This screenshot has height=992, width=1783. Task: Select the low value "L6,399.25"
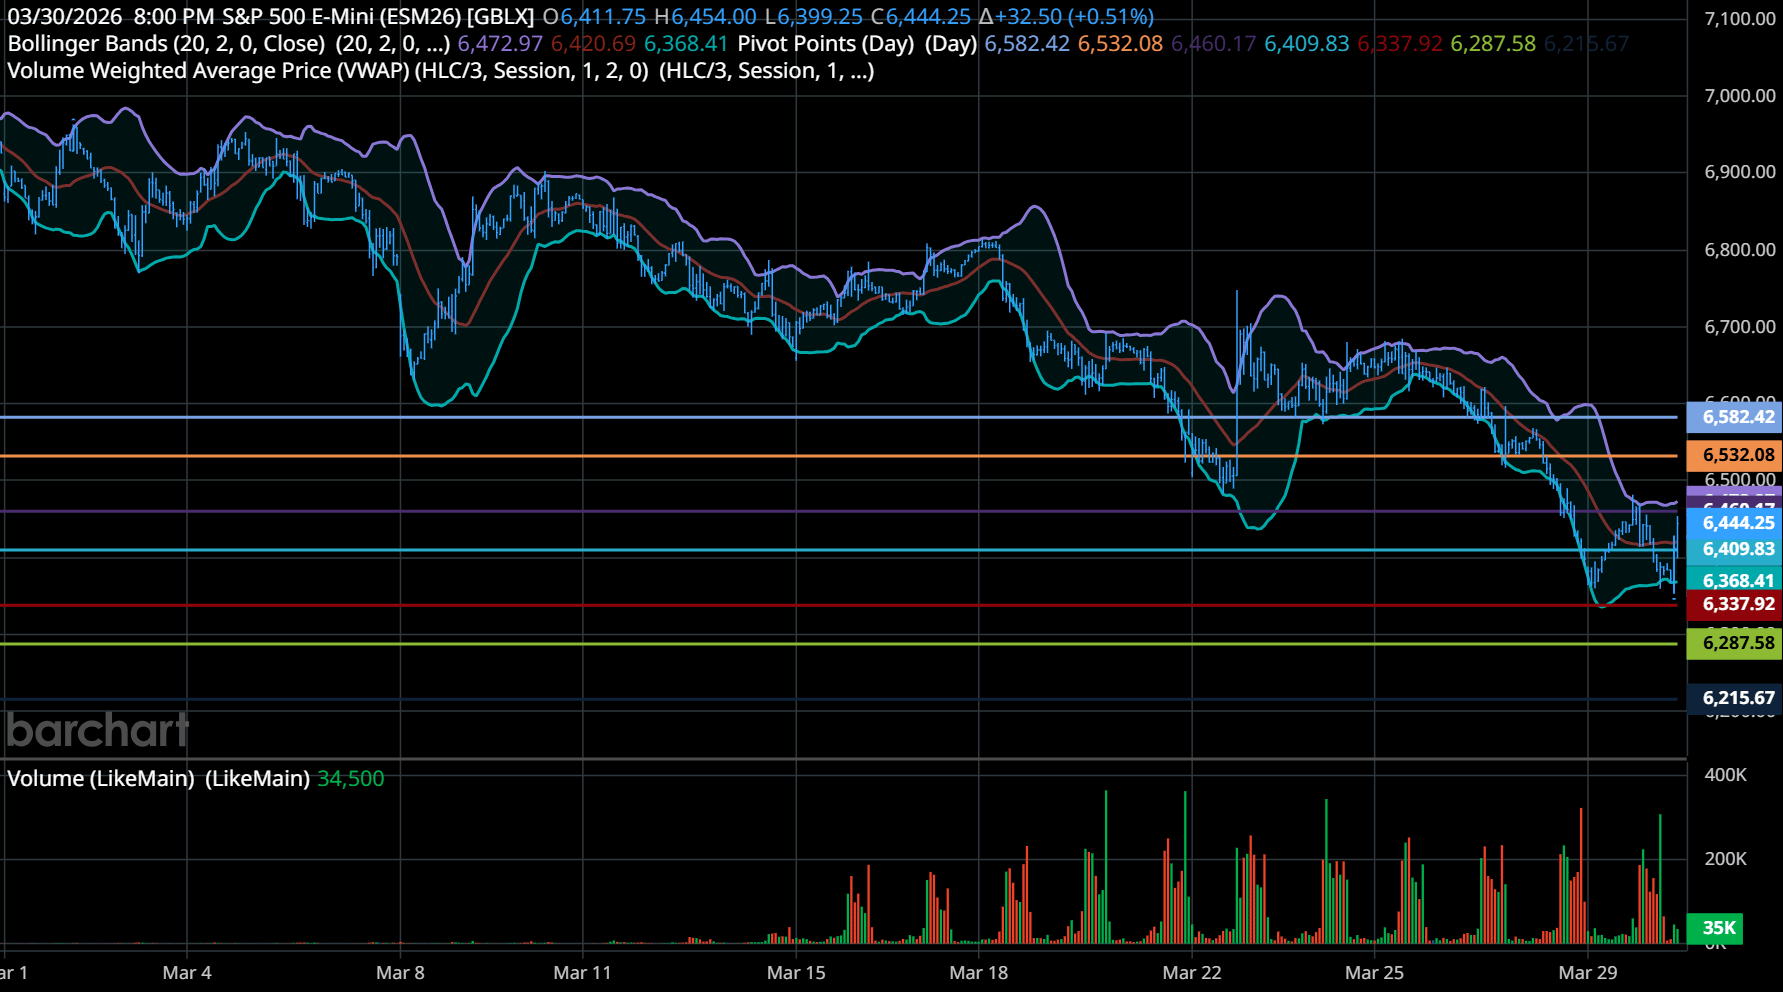(x=813, y=17)
